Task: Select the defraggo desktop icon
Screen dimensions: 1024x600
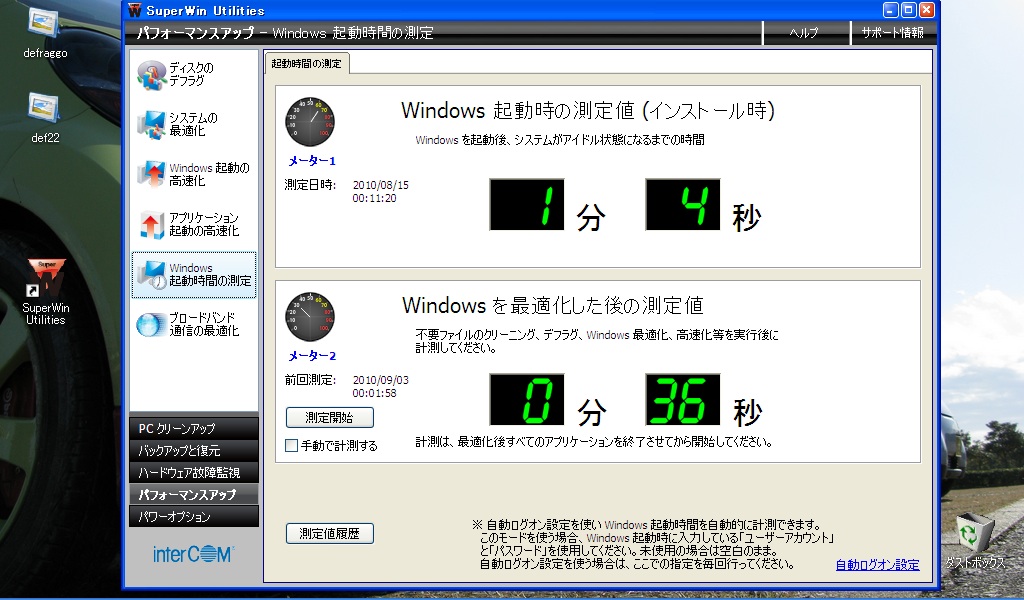Action: coord(45,32)
